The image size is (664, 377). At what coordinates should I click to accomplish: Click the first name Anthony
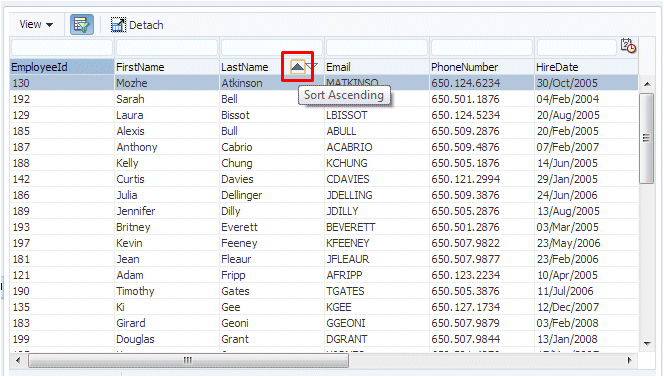(137, 147)
